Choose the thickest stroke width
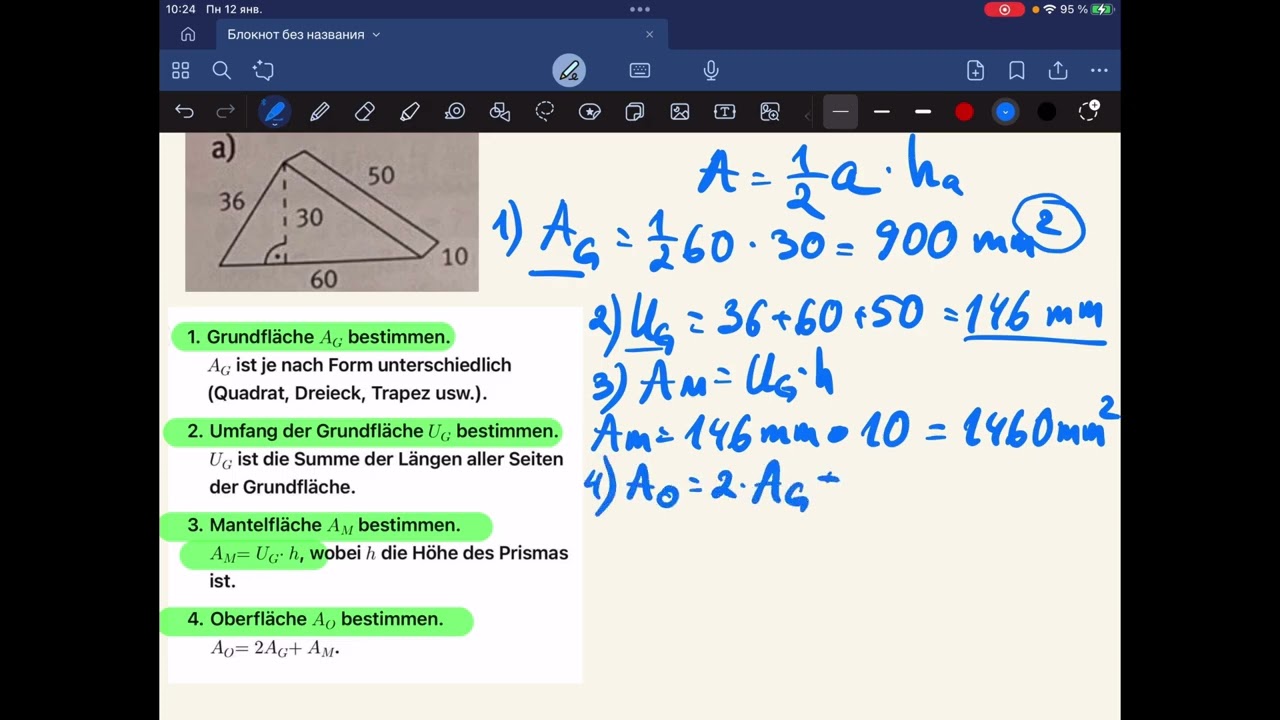Screen dimensions: 1280x720 (x=923, y=111)
